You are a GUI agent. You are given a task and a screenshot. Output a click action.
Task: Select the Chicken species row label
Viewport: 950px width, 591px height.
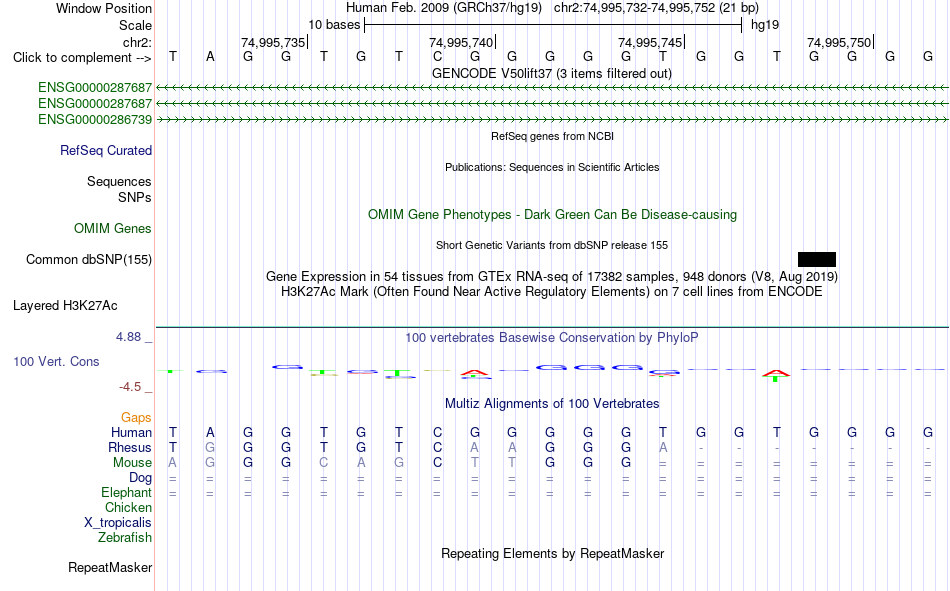[x=128, y=507]
